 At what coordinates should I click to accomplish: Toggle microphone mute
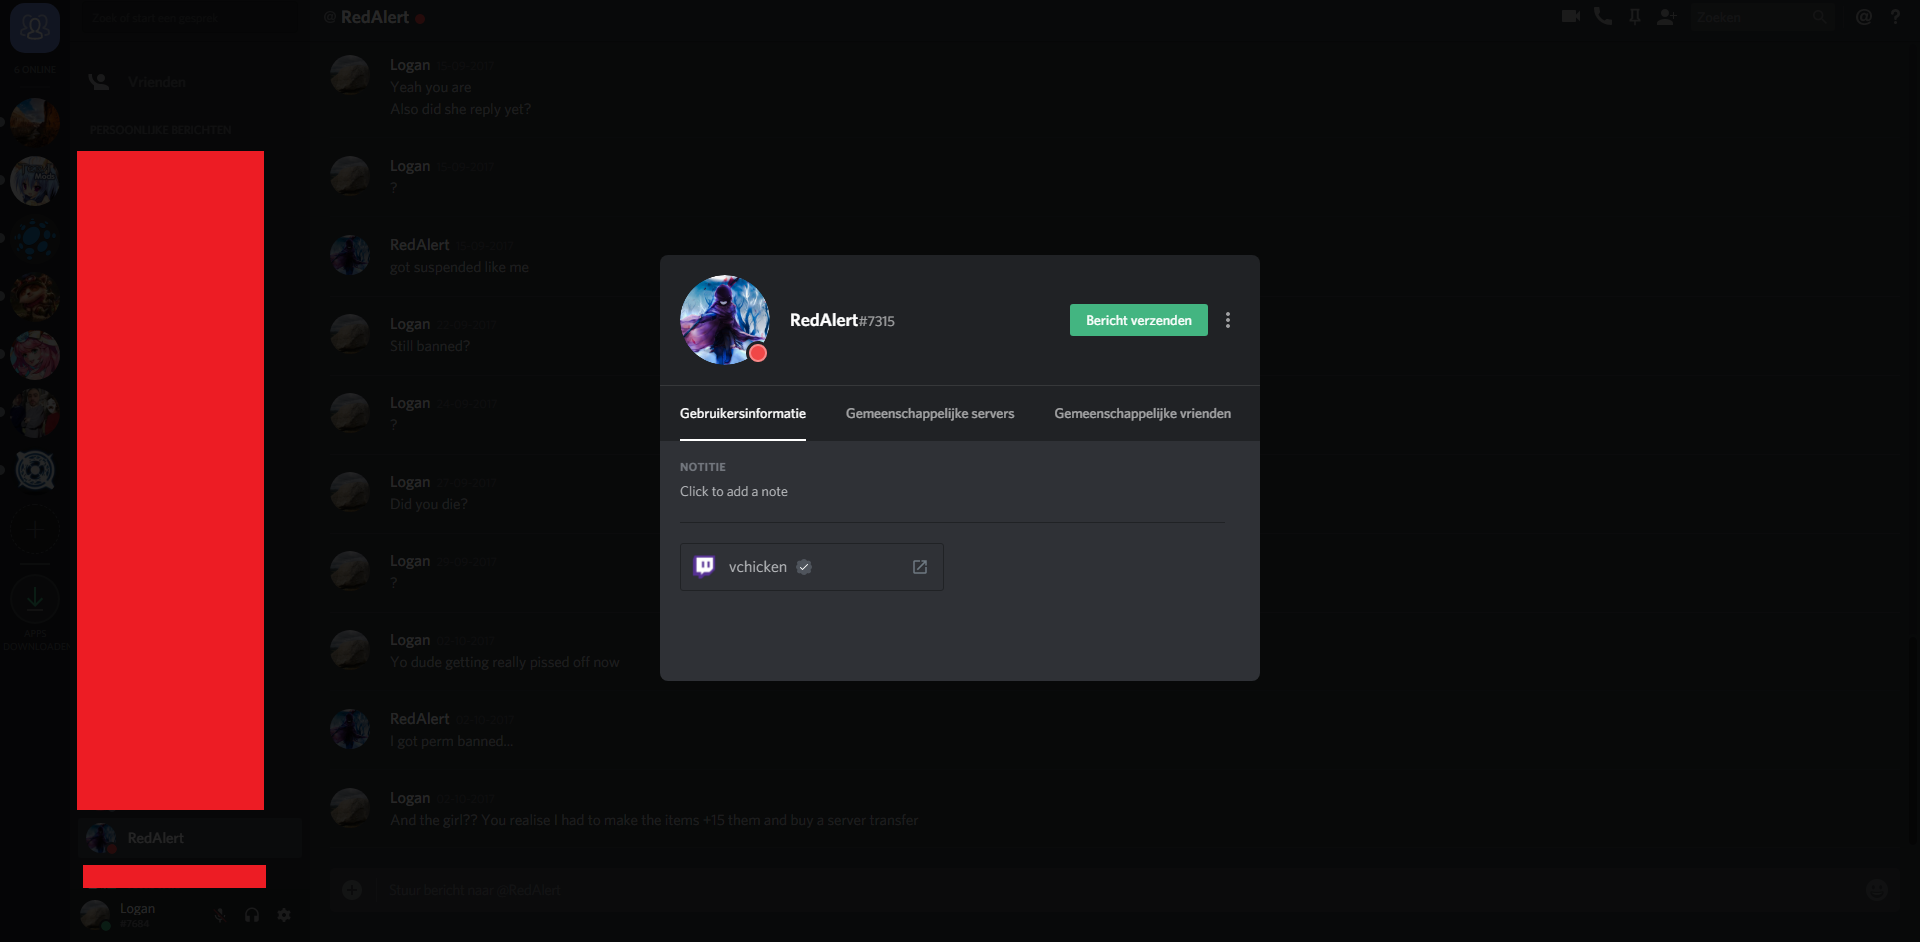(x=220, y=915)
